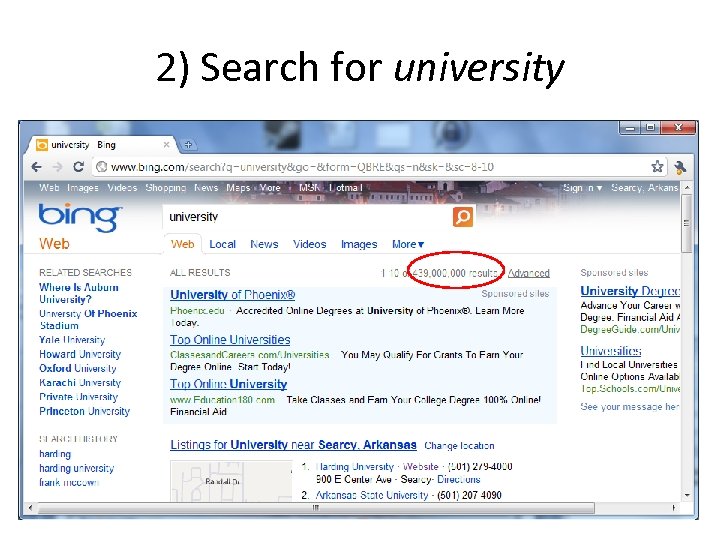Open Hotmail link in top bar
The height and width of the screenshot is (540, 720).
coord(345,188)
